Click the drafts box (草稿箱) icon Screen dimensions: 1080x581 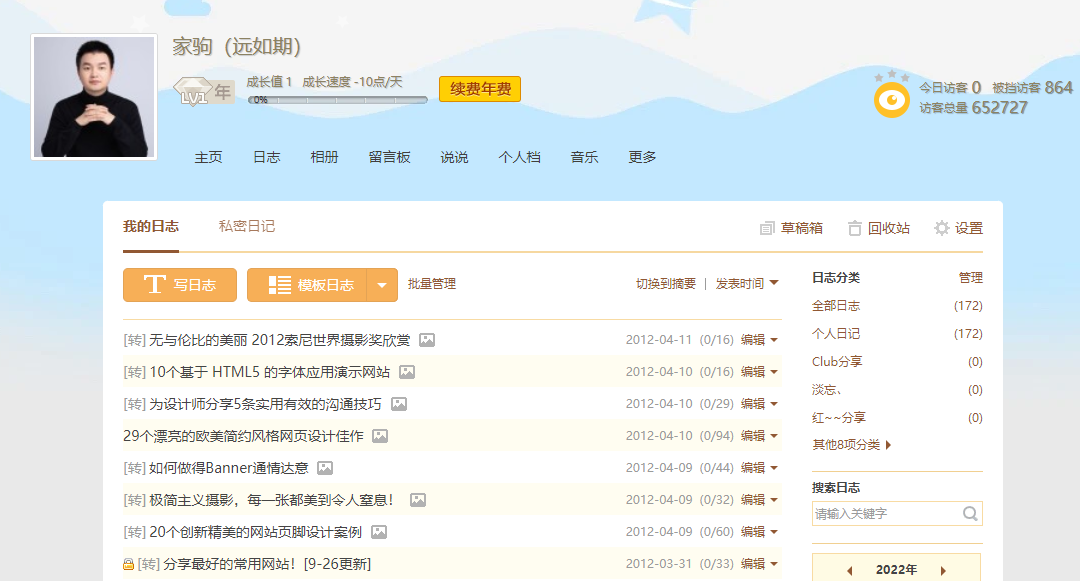[x=767, y=228]
